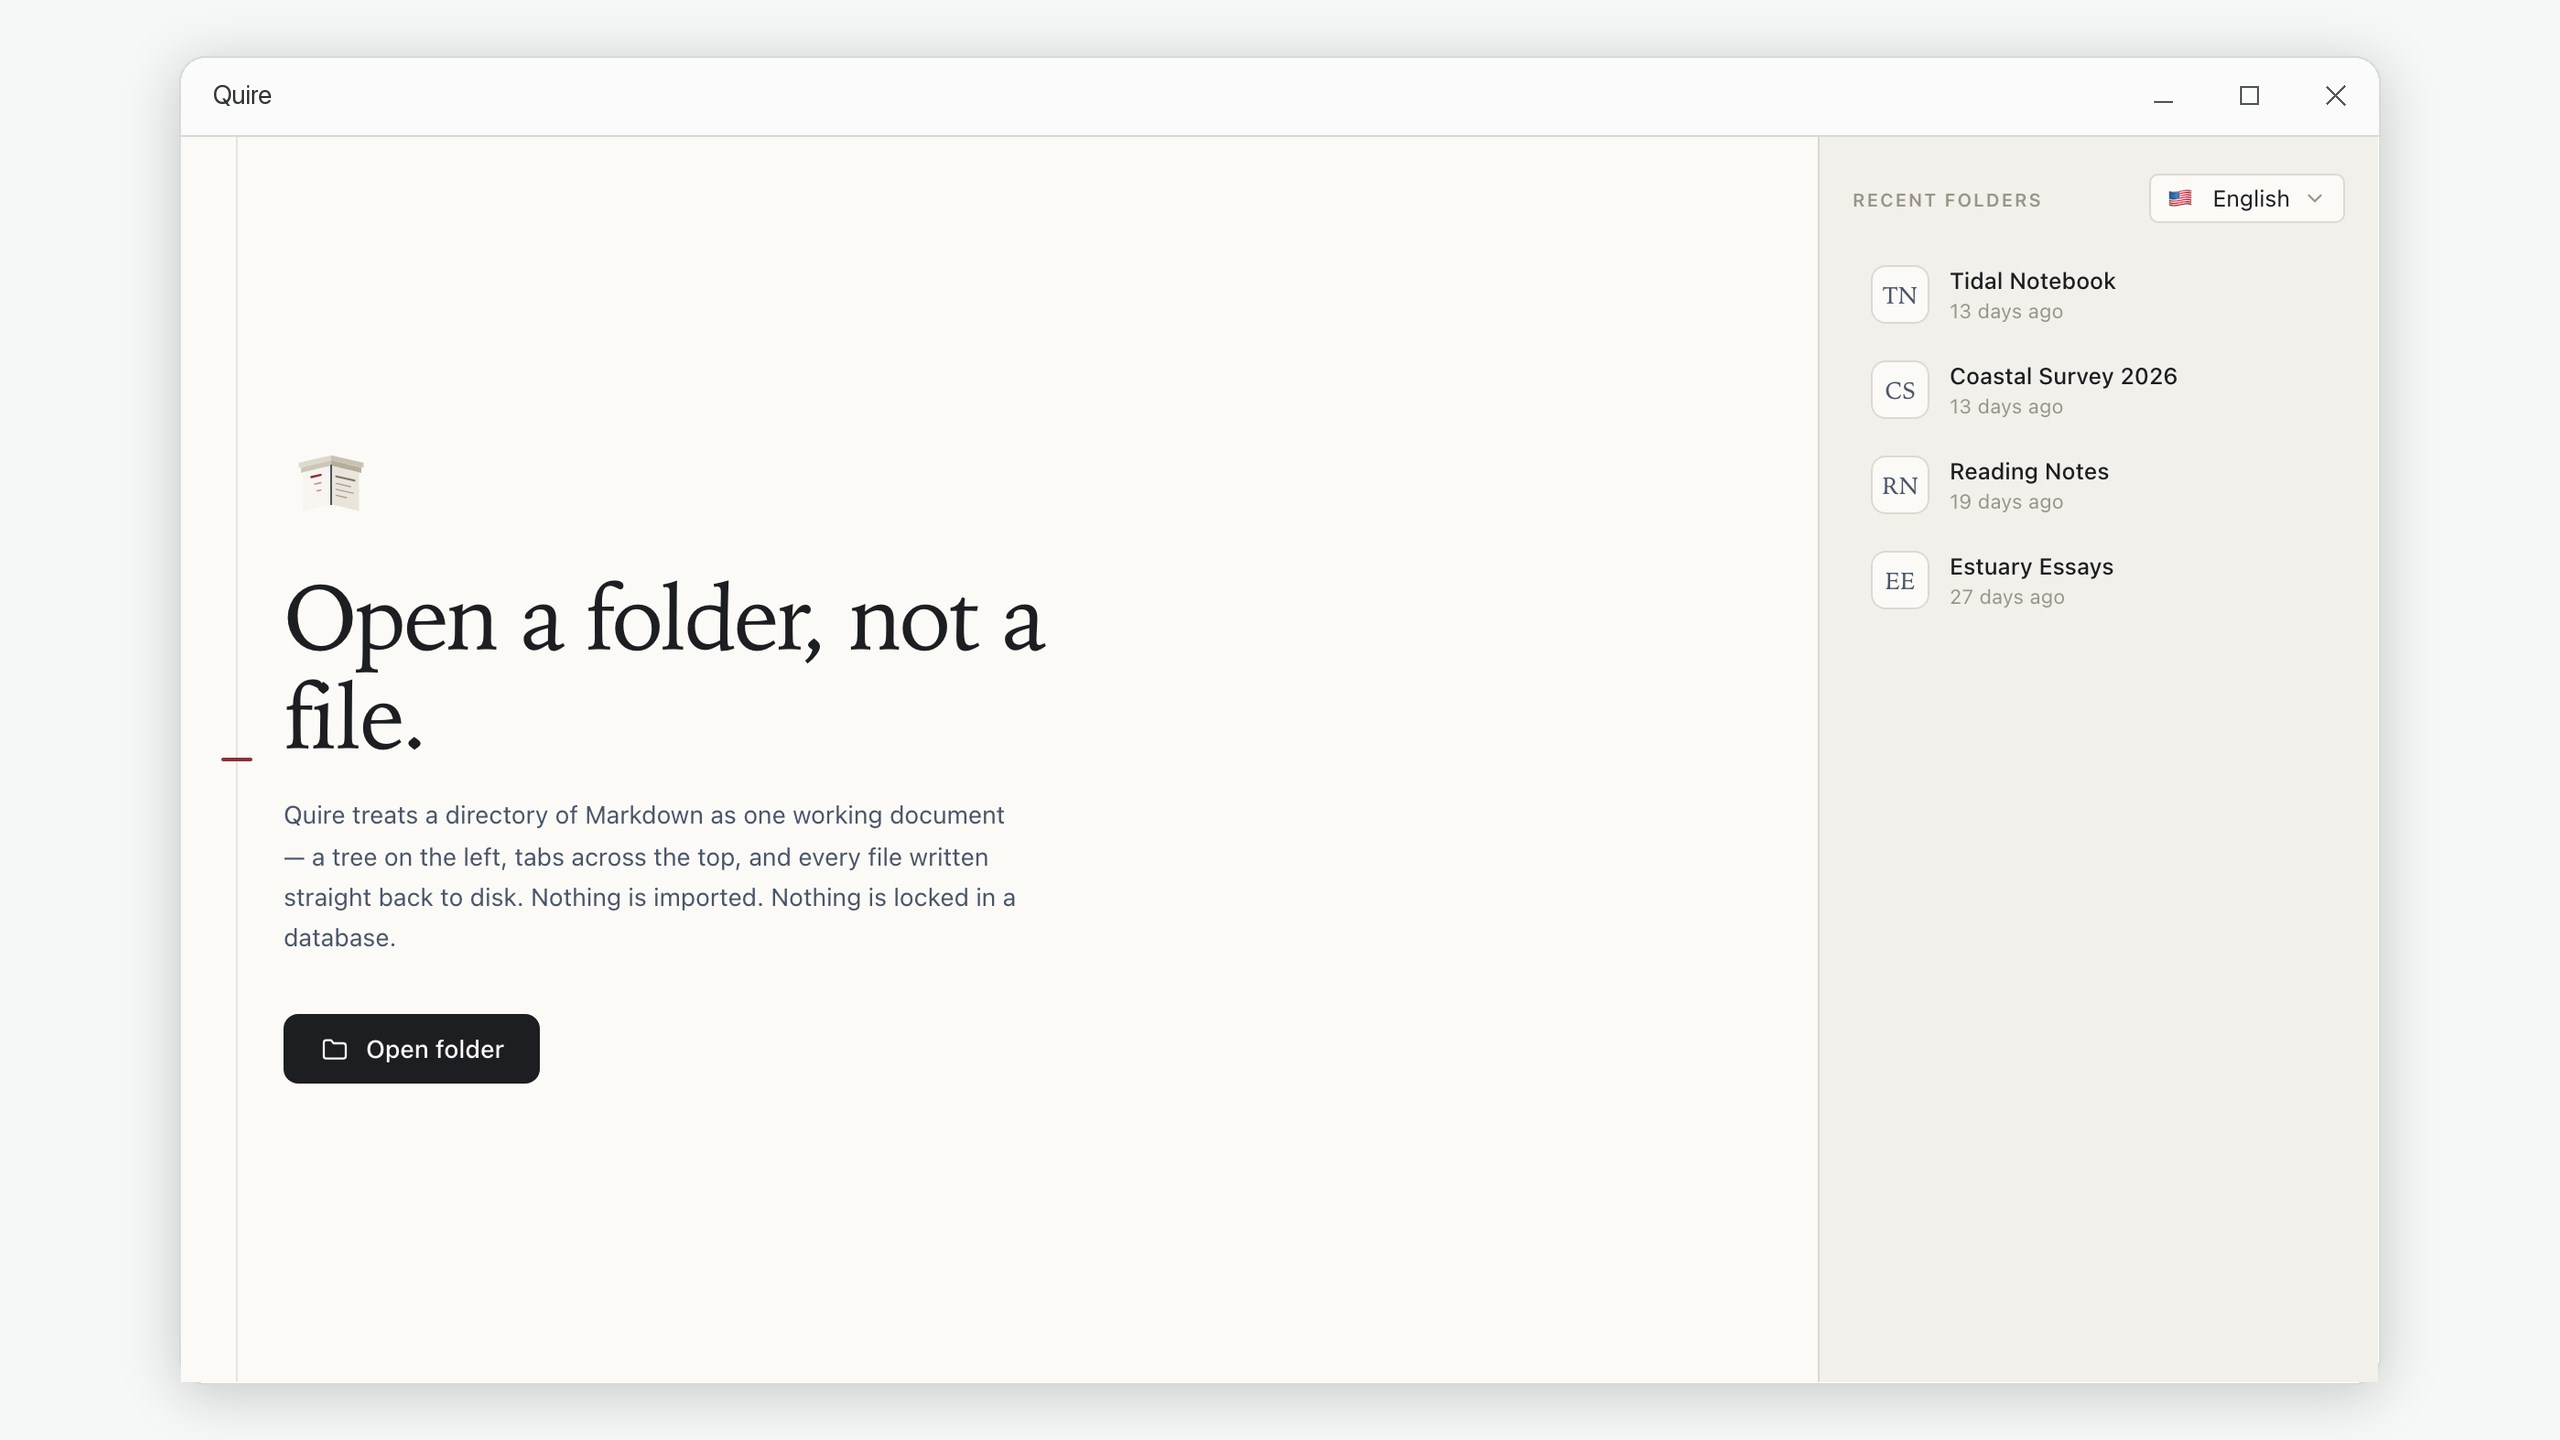Open the Tidal Notebook recent folder
Image resolution: width=2560 pixels, height=1440 pixels.
(x=2098, y=295)
